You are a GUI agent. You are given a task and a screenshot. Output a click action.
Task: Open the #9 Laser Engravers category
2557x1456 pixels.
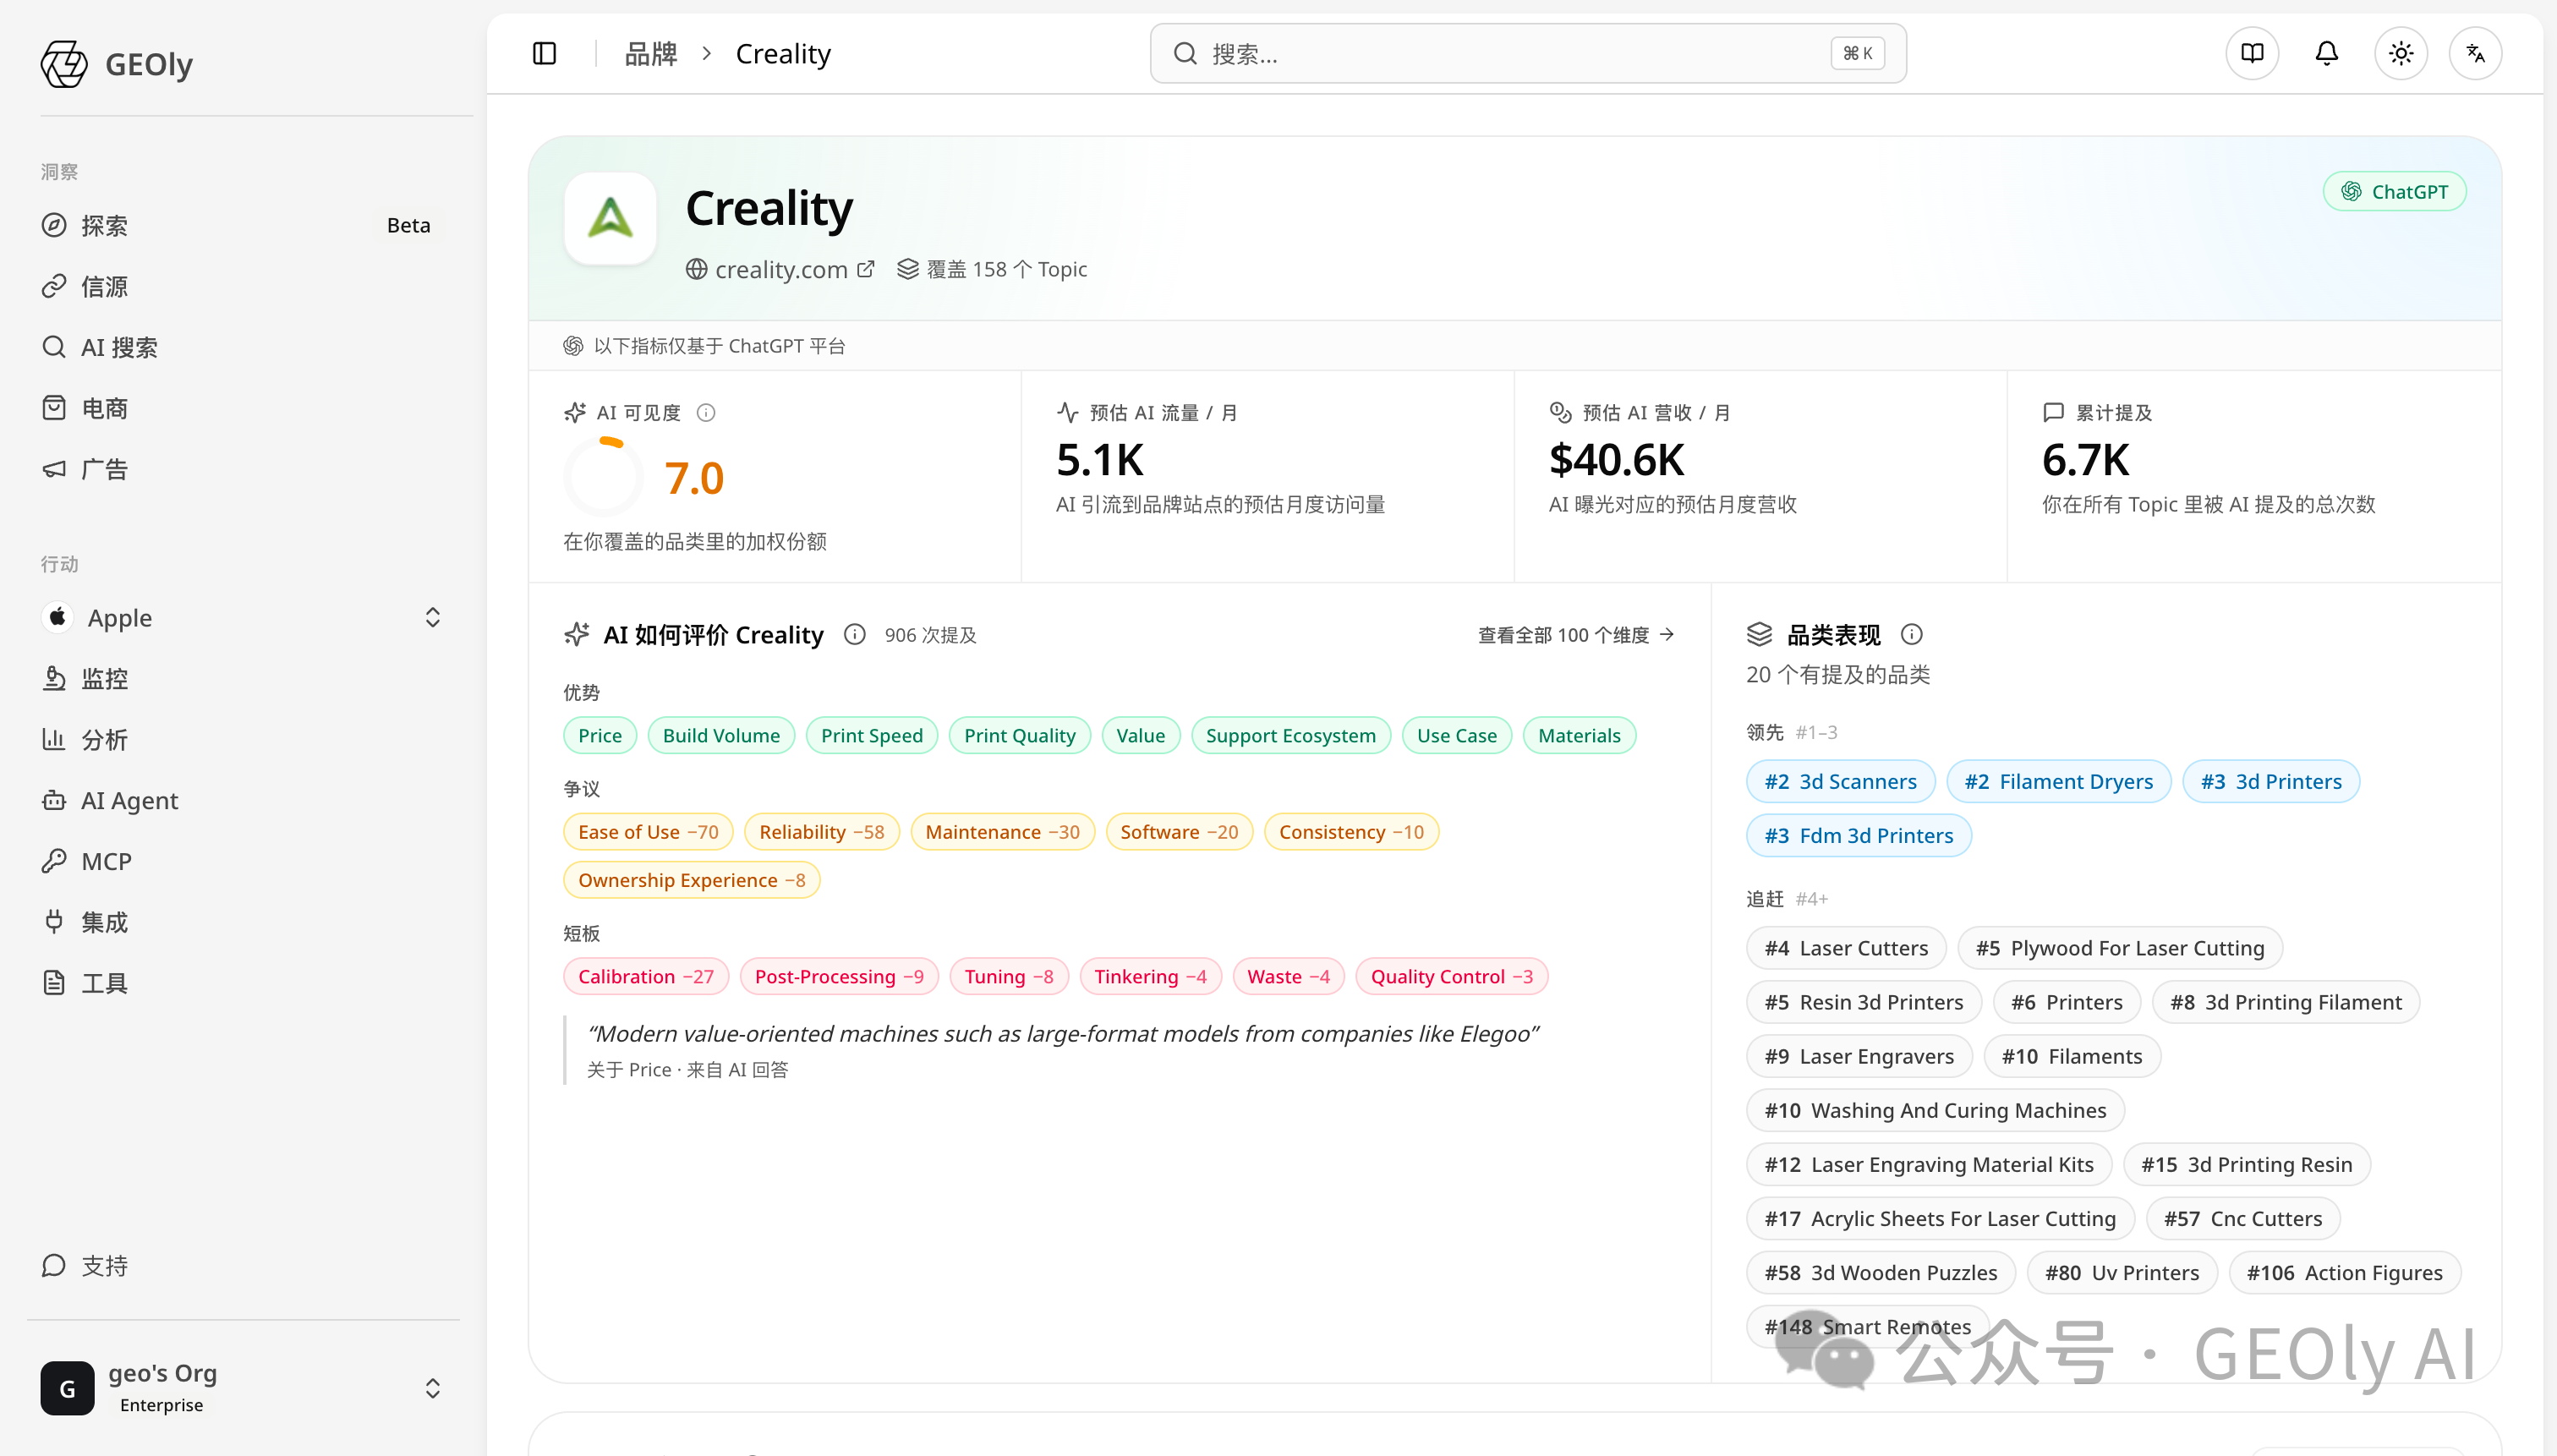1859,1056
